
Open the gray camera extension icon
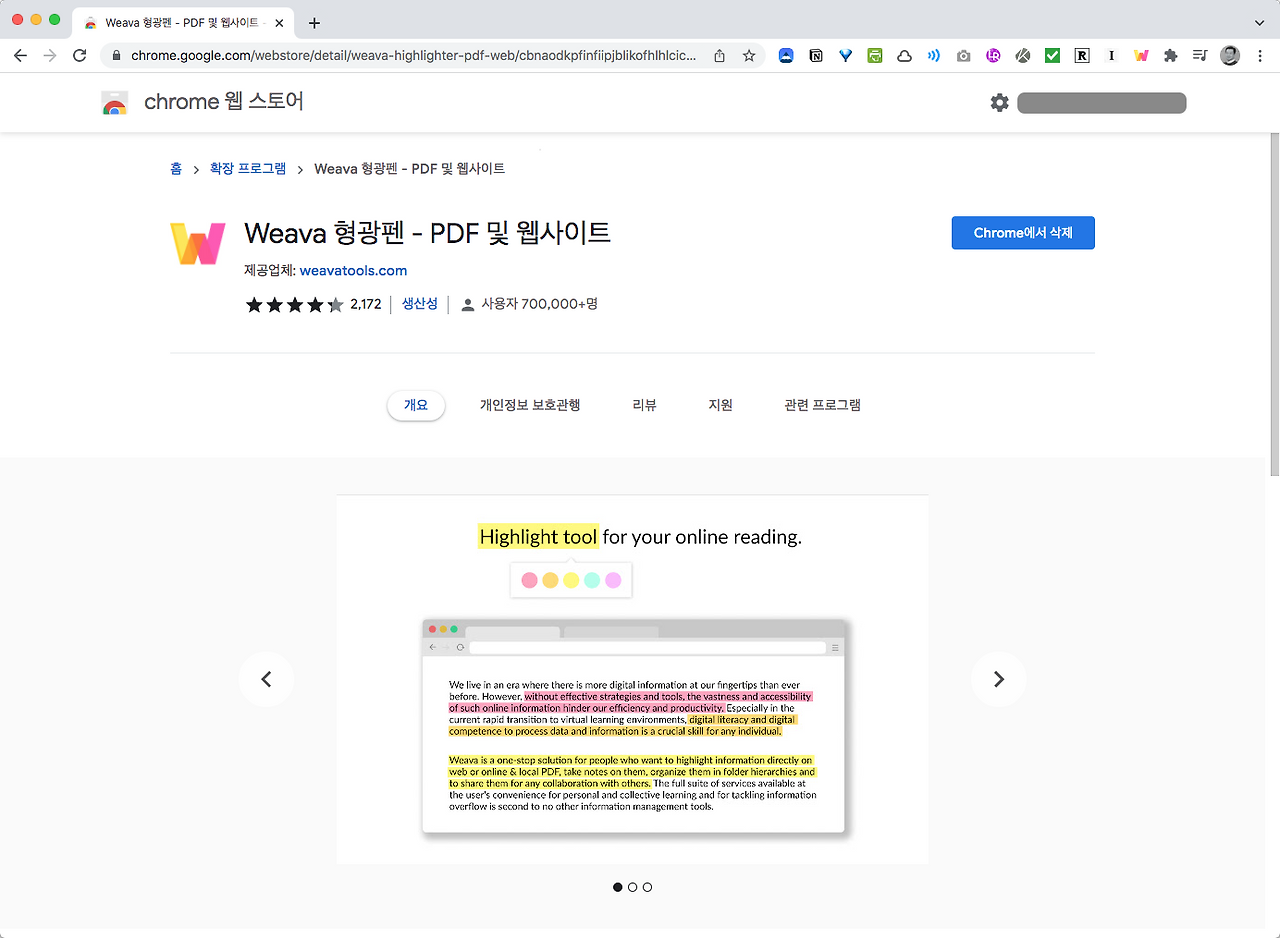pyautogui.click(x=963, y=56)
